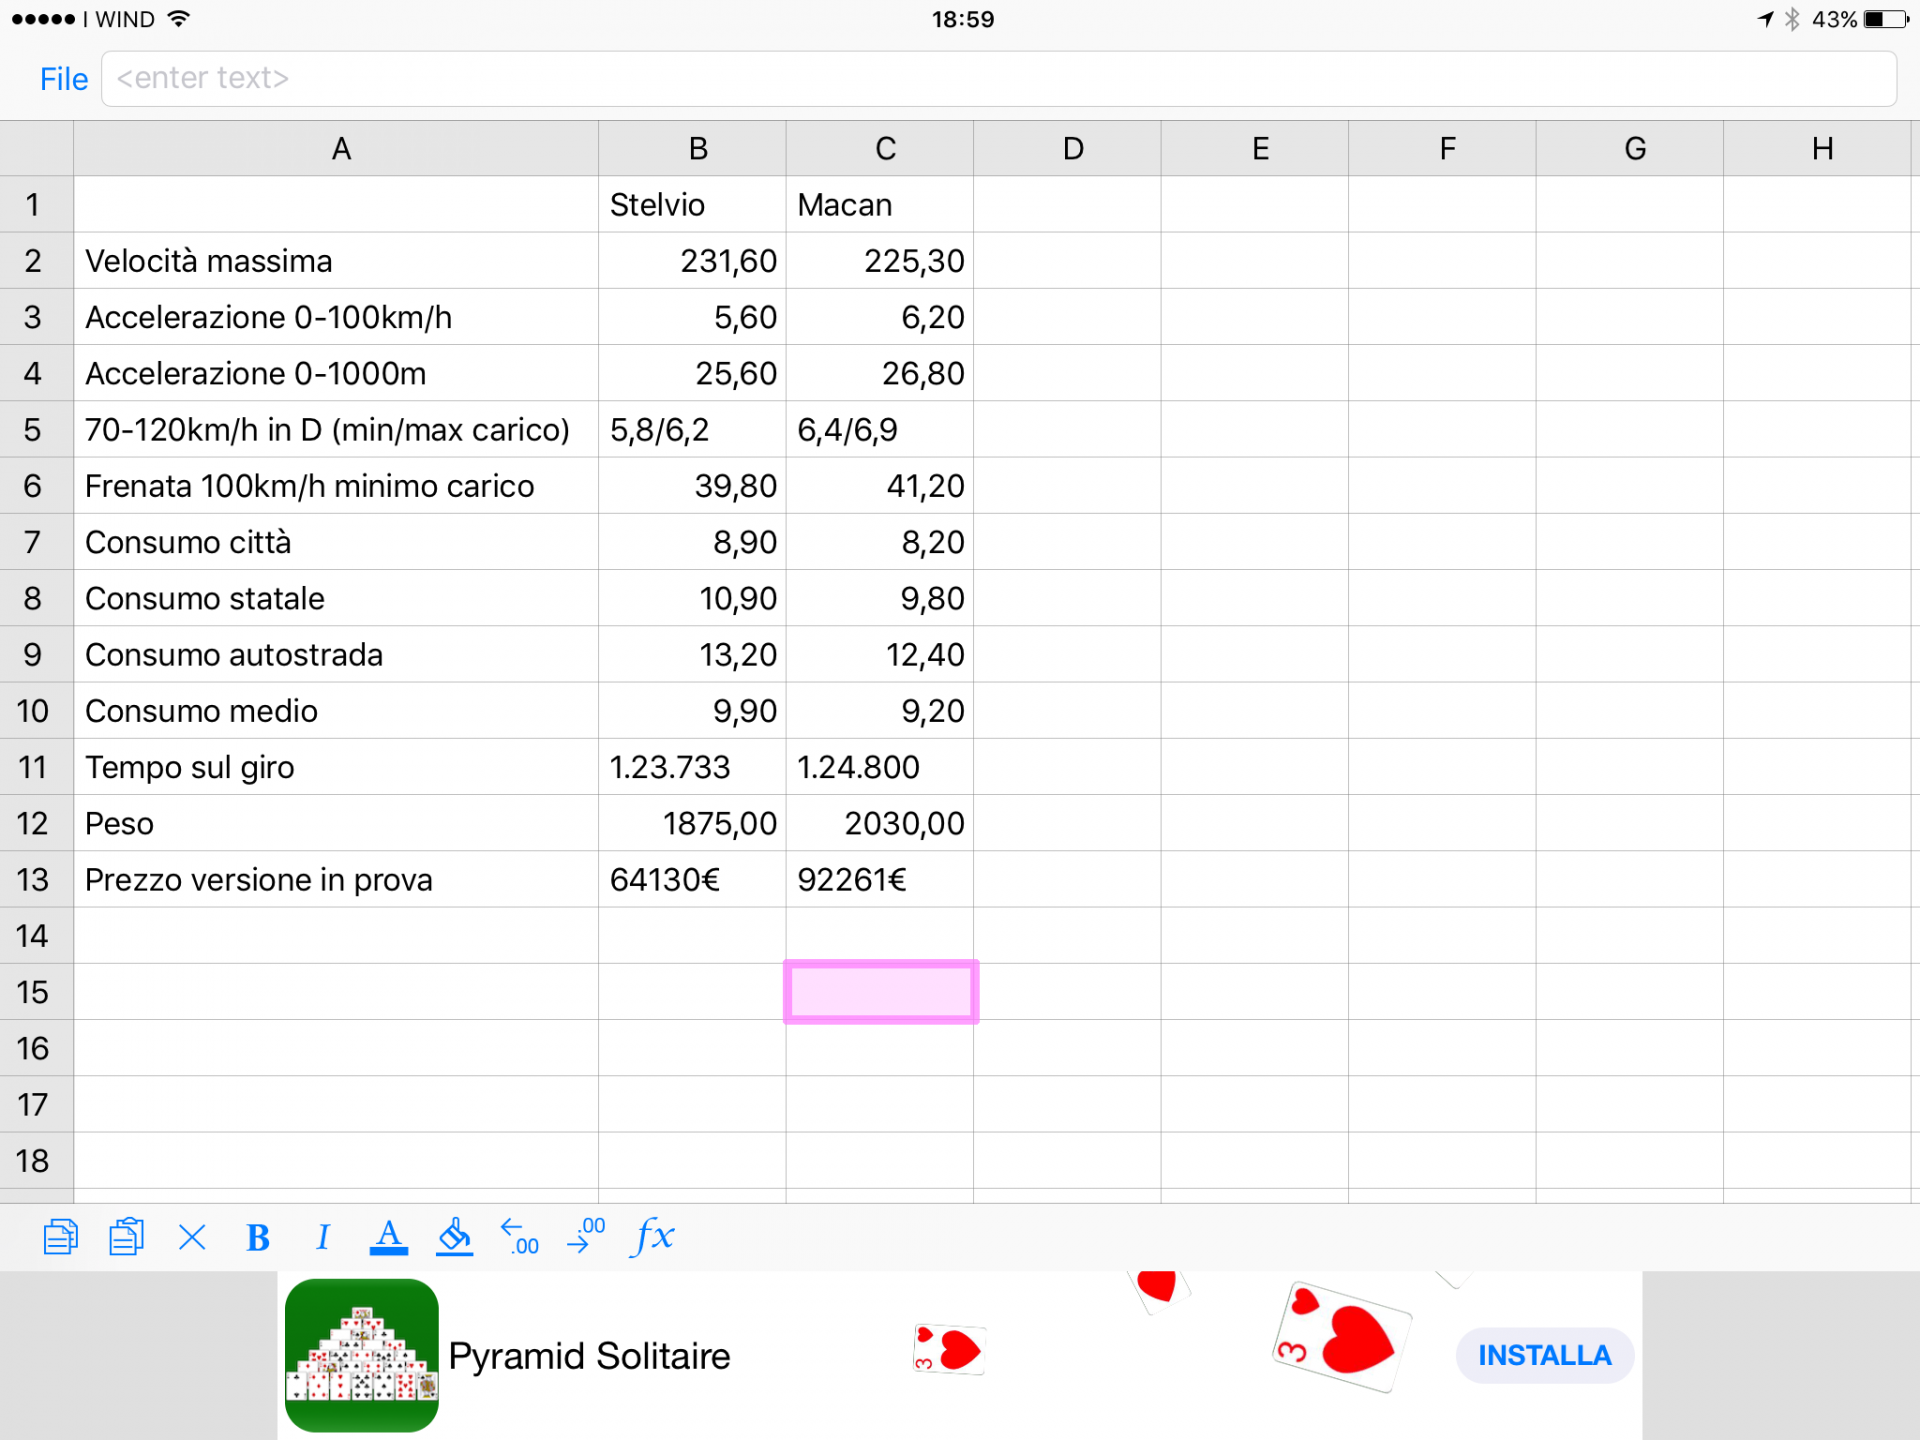Toggle Italic formatting
This screenshot has height=1440, width=1920.
322,1238
